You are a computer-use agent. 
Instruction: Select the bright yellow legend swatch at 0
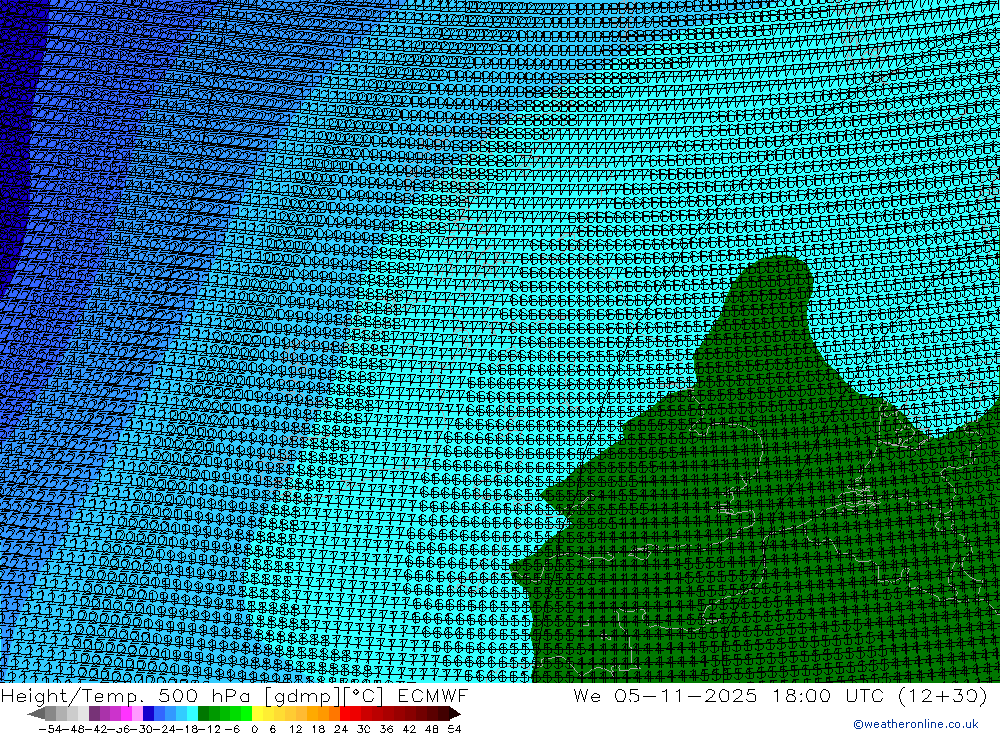(258, 714)
